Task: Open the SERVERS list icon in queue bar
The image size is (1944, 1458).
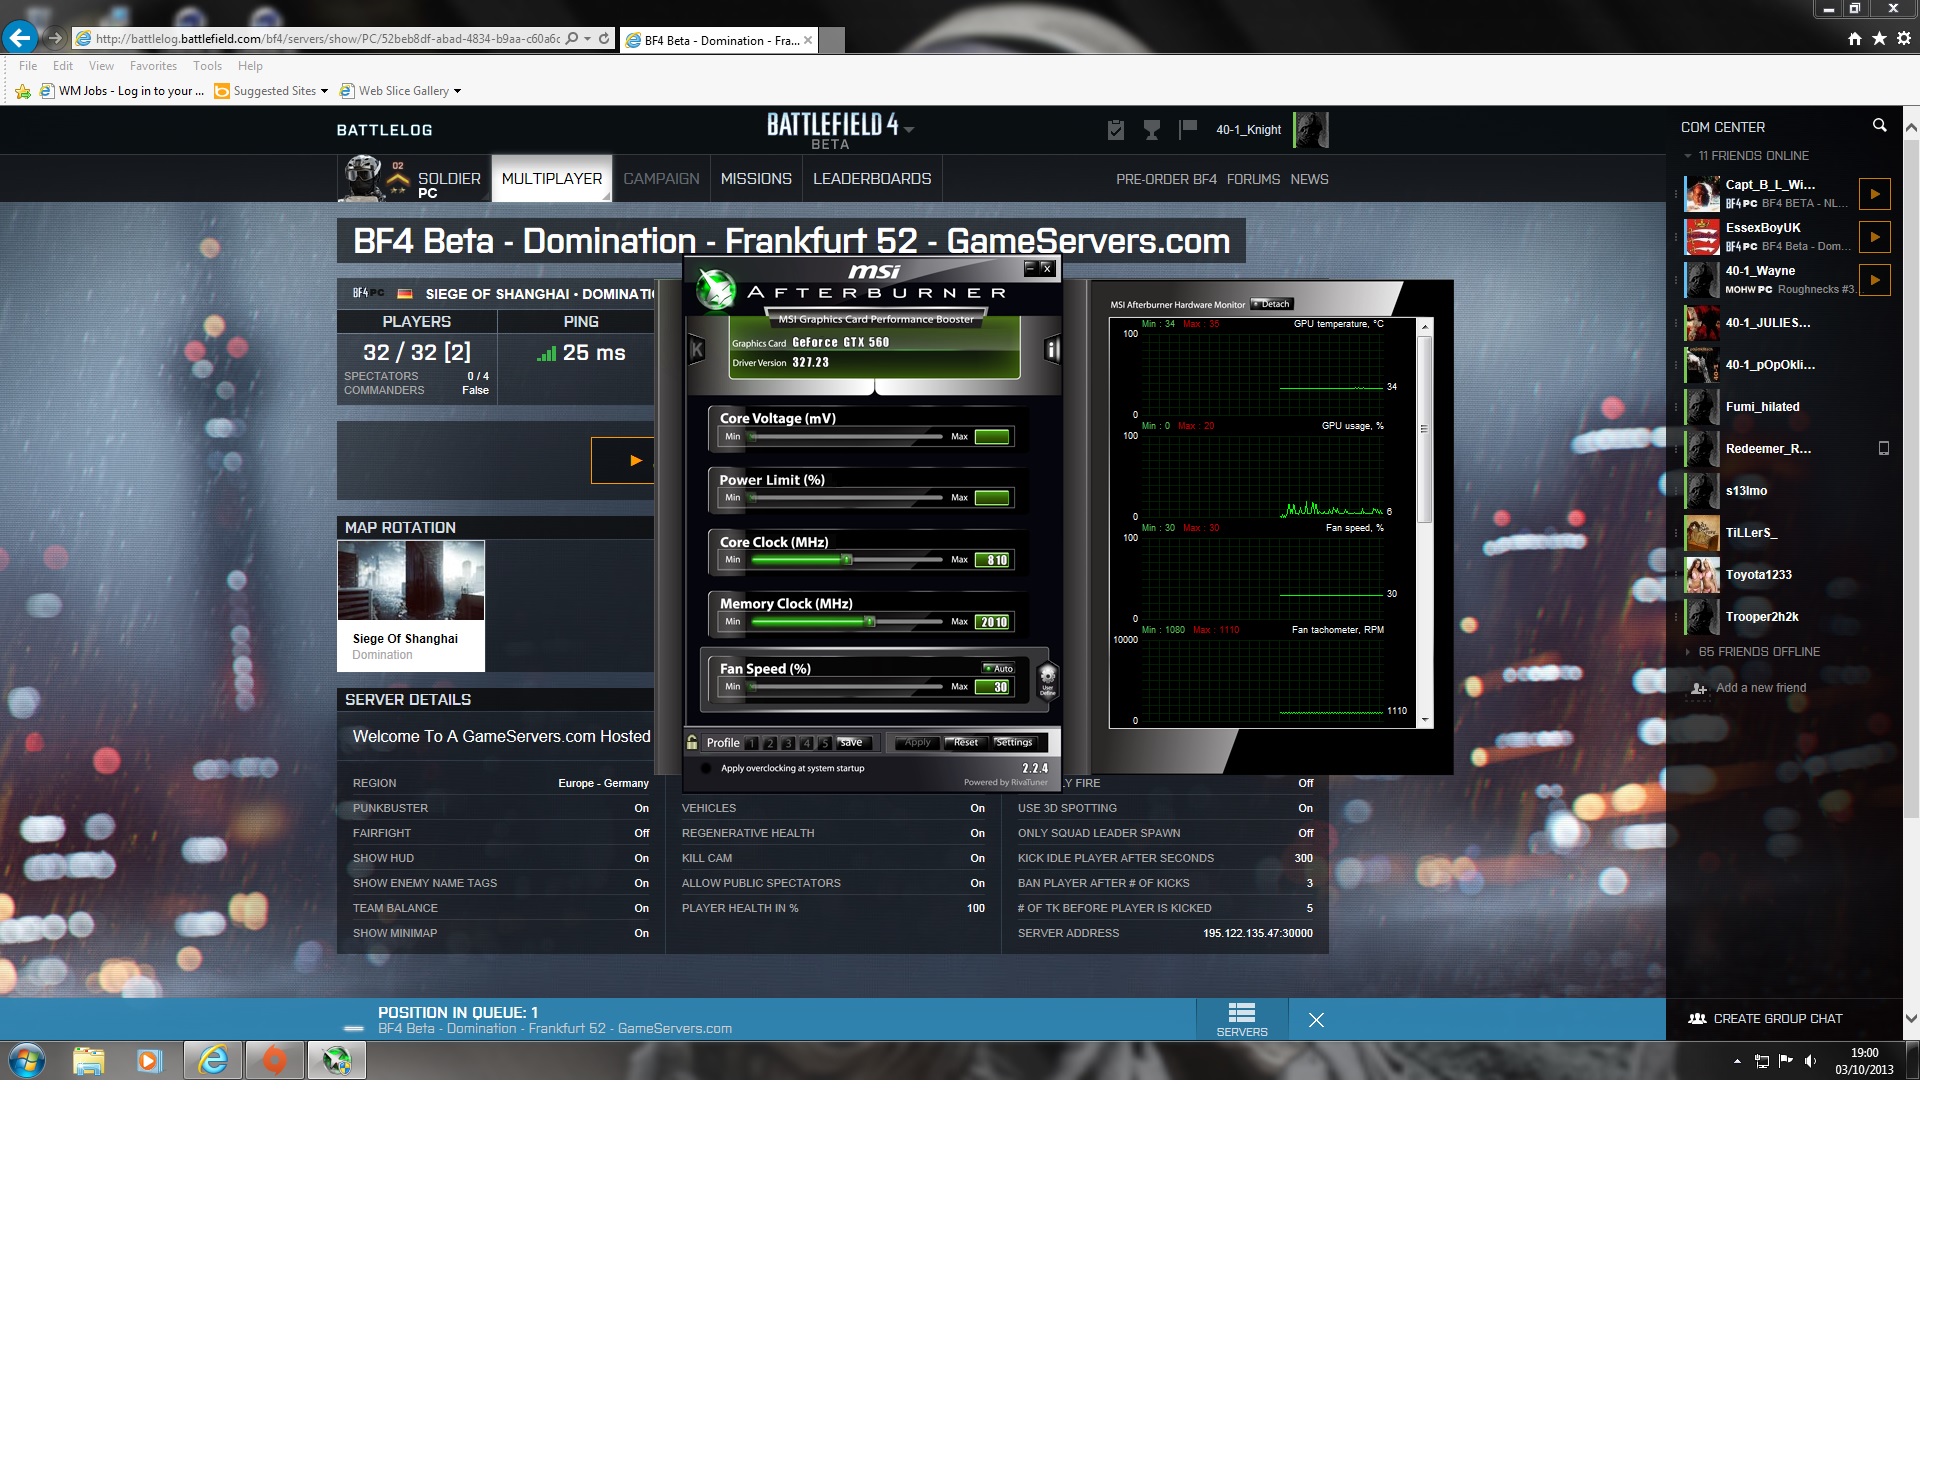Action: pyautogui.click(x=1241, y=1019)
